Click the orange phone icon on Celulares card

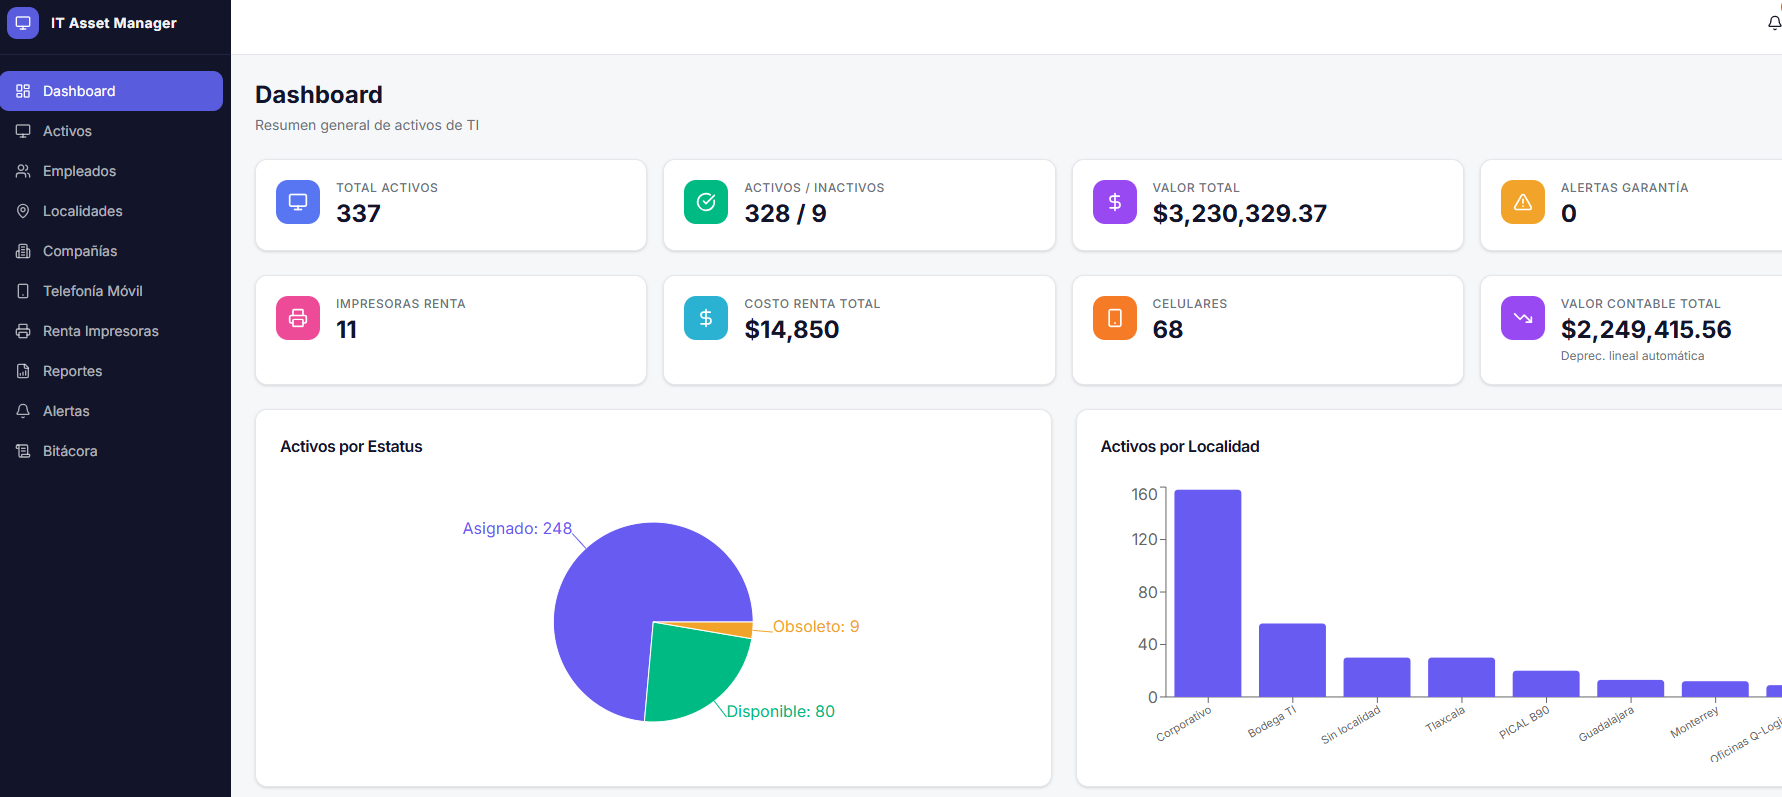point(1115,318)
